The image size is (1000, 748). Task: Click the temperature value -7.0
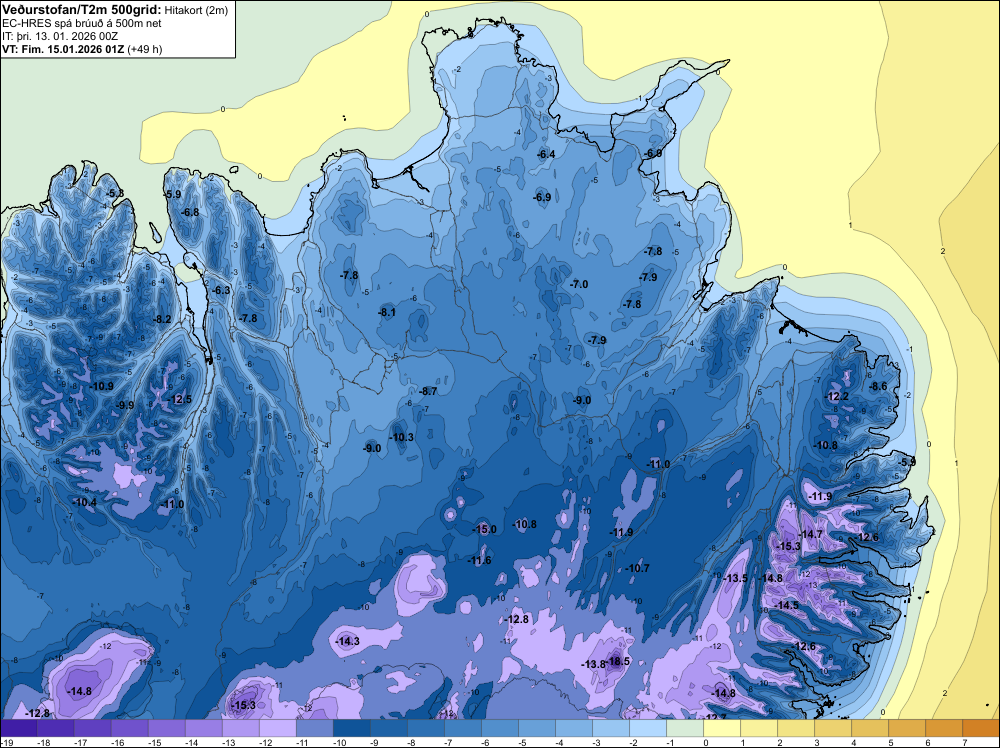click(579, 284)
